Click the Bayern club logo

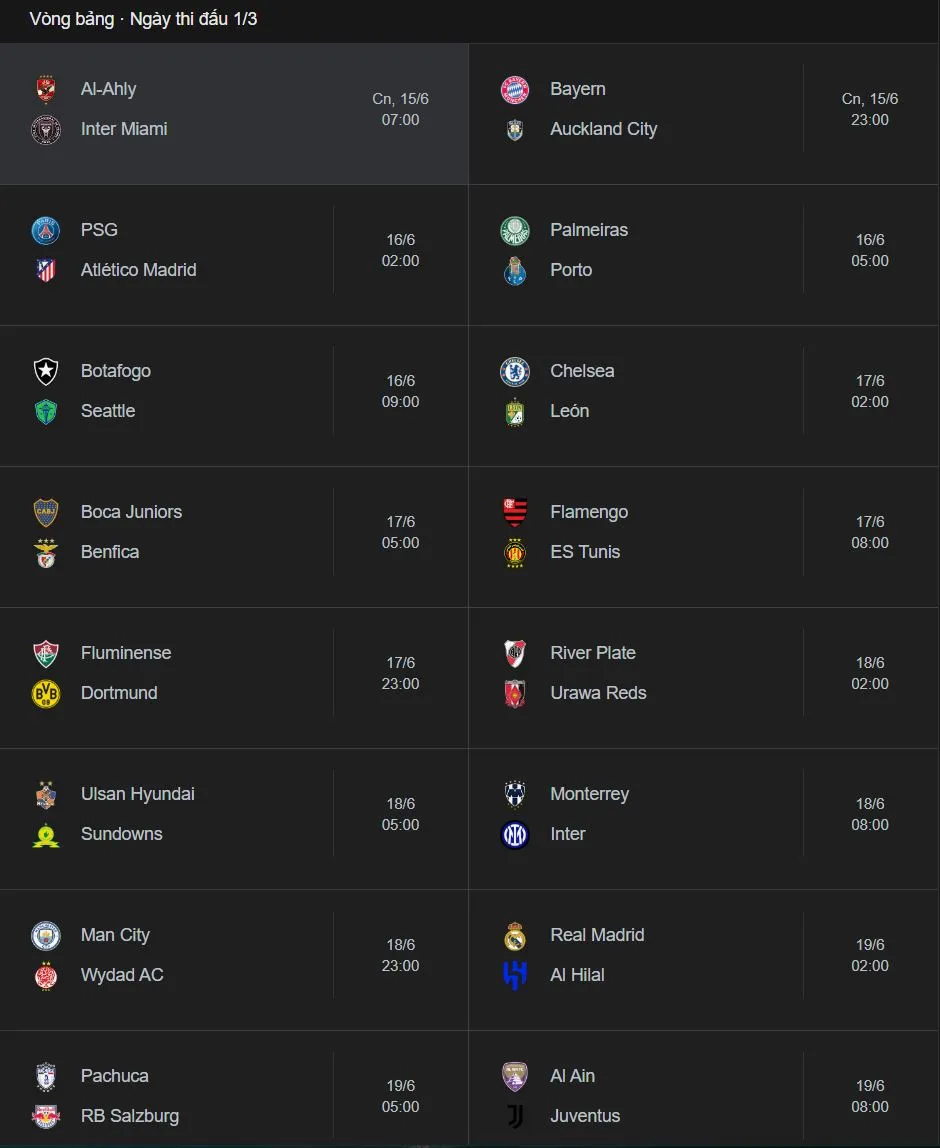click(x=515, y=89)
